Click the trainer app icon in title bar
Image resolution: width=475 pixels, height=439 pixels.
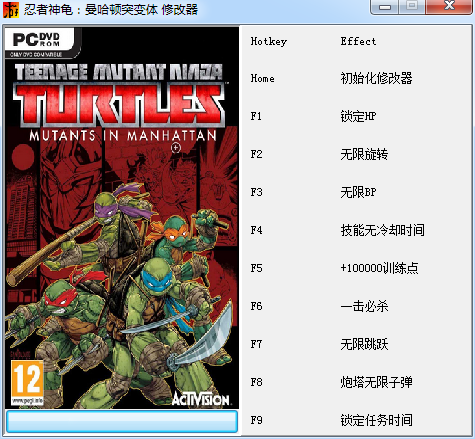point(10,9)
